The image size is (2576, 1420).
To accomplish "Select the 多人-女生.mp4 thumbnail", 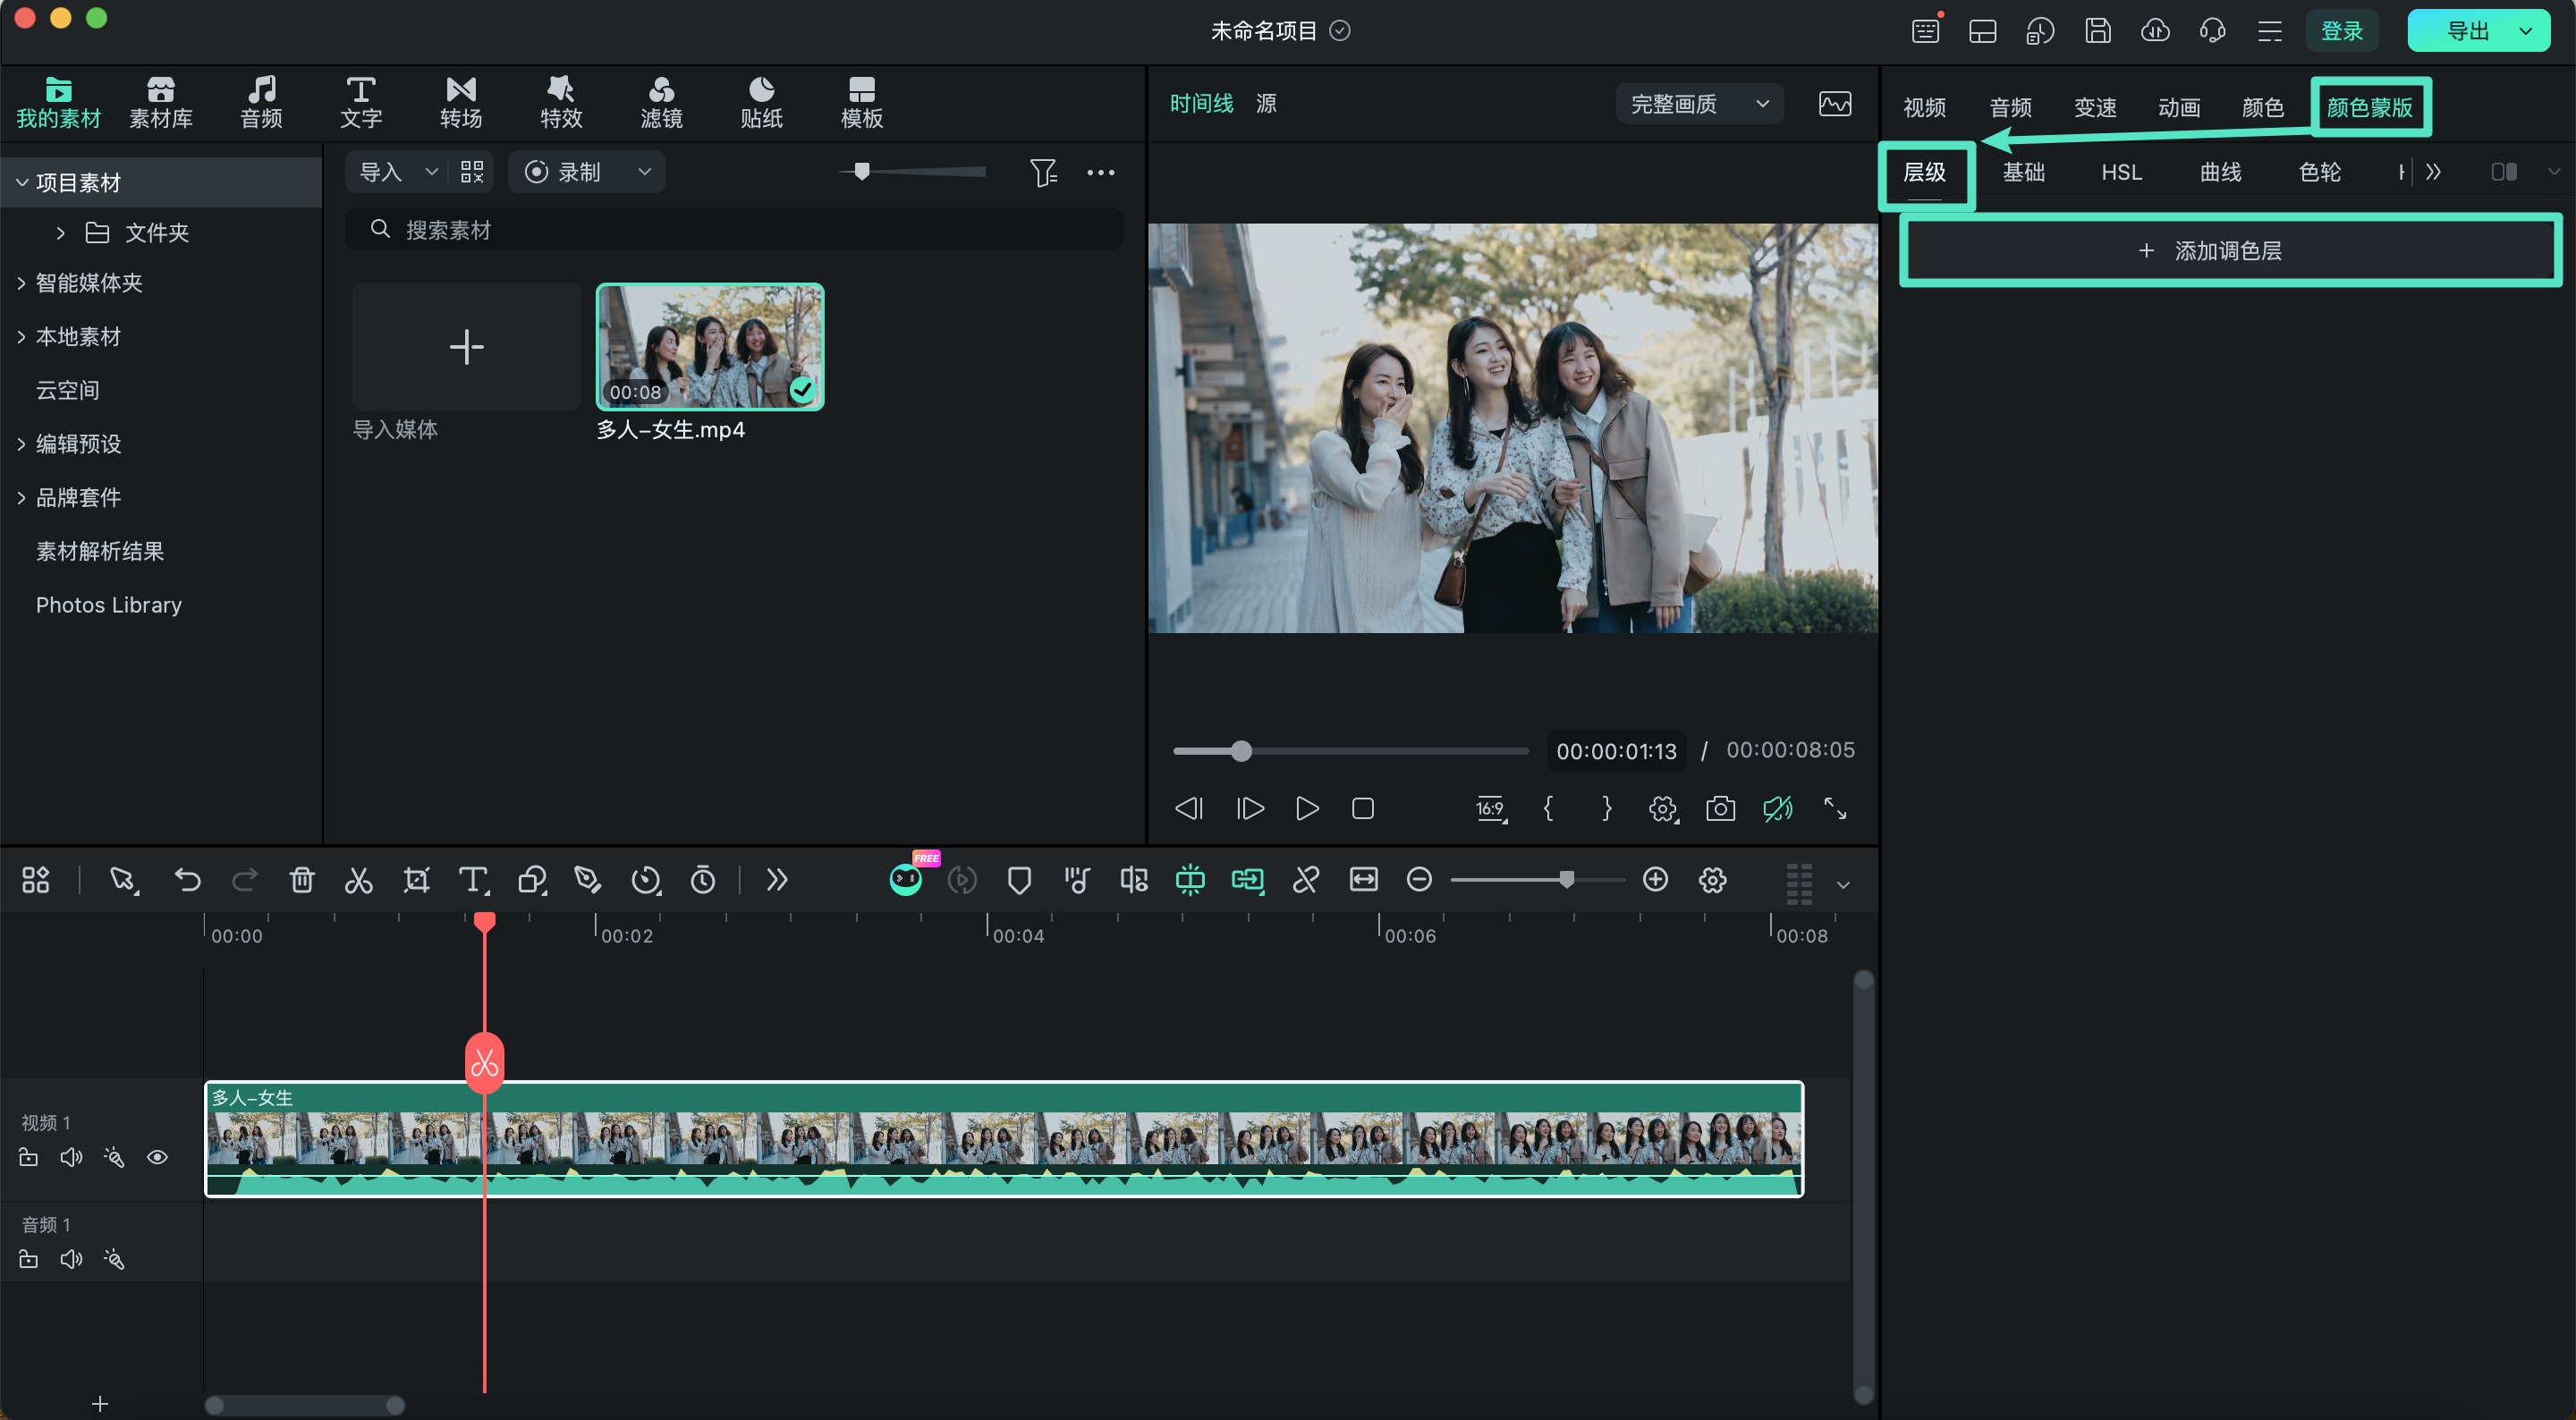I will [710, 347].
